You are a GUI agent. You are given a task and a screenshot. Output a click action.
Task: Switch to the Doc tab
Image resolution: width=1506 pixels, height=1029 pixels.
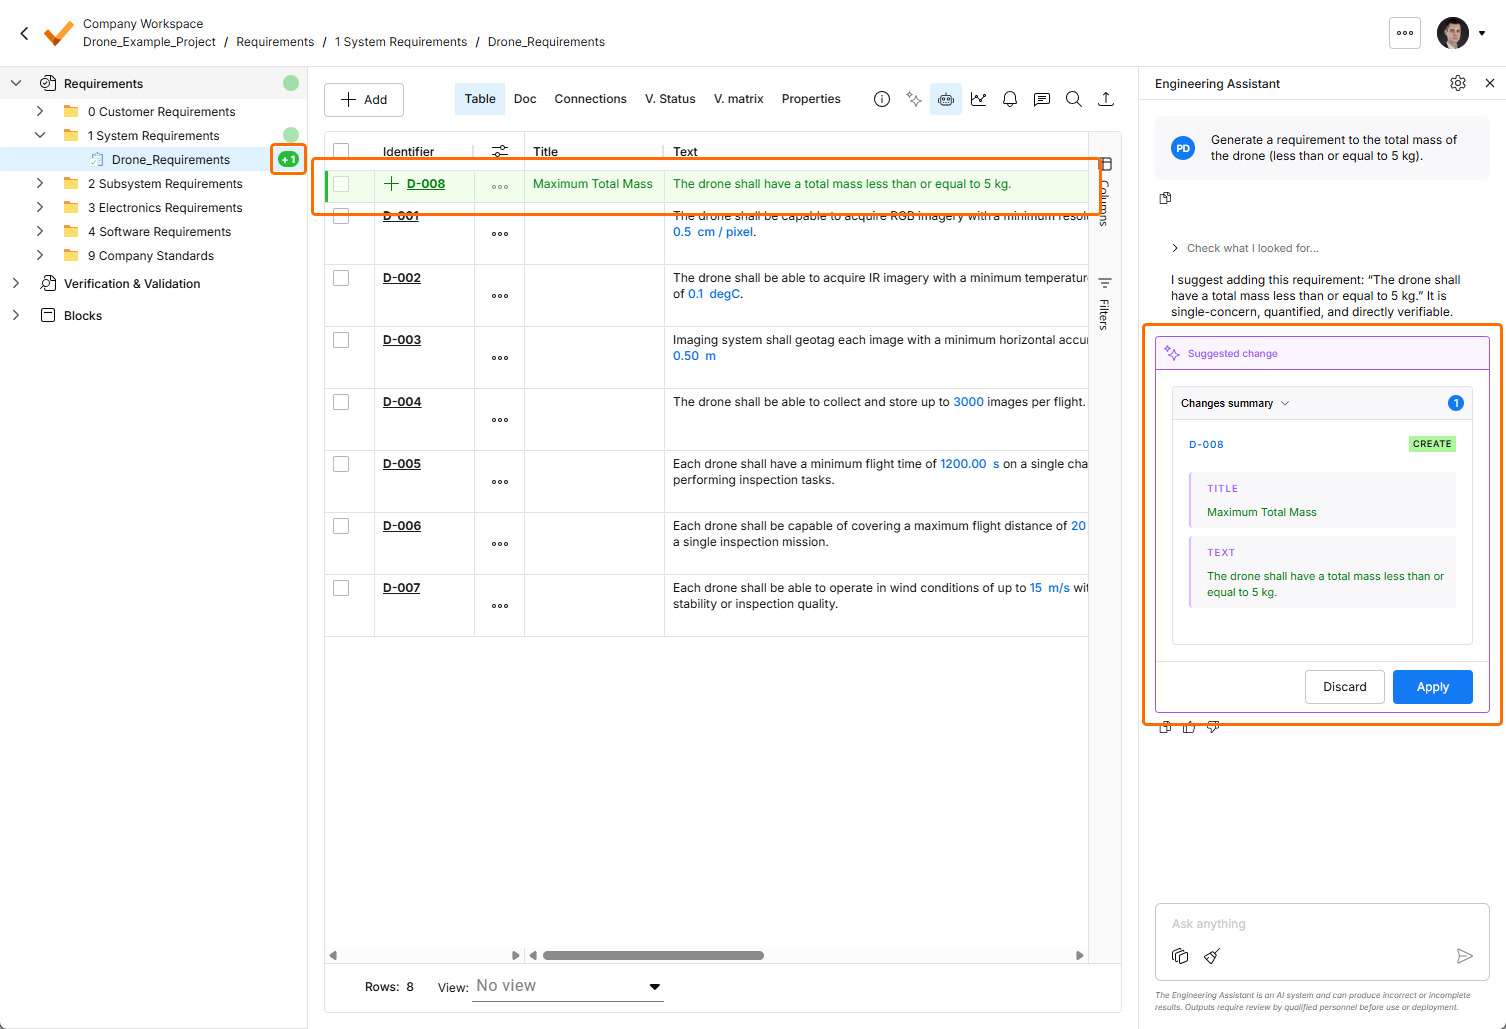[x=525, y=99]
